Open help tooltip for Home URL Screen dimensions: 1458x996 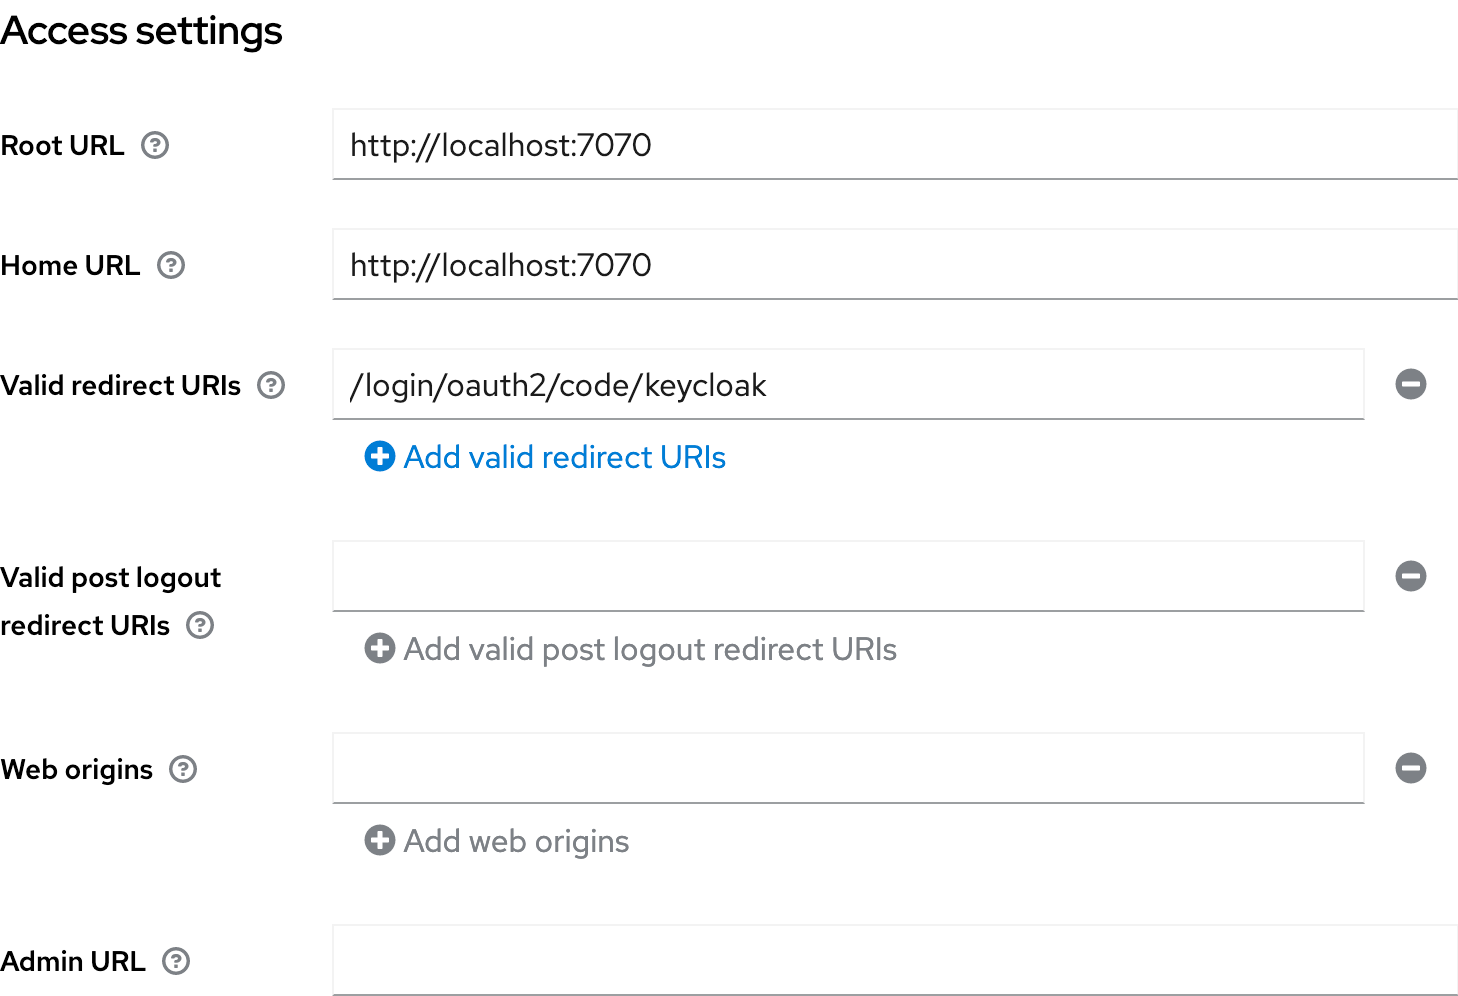coord(172,266)
